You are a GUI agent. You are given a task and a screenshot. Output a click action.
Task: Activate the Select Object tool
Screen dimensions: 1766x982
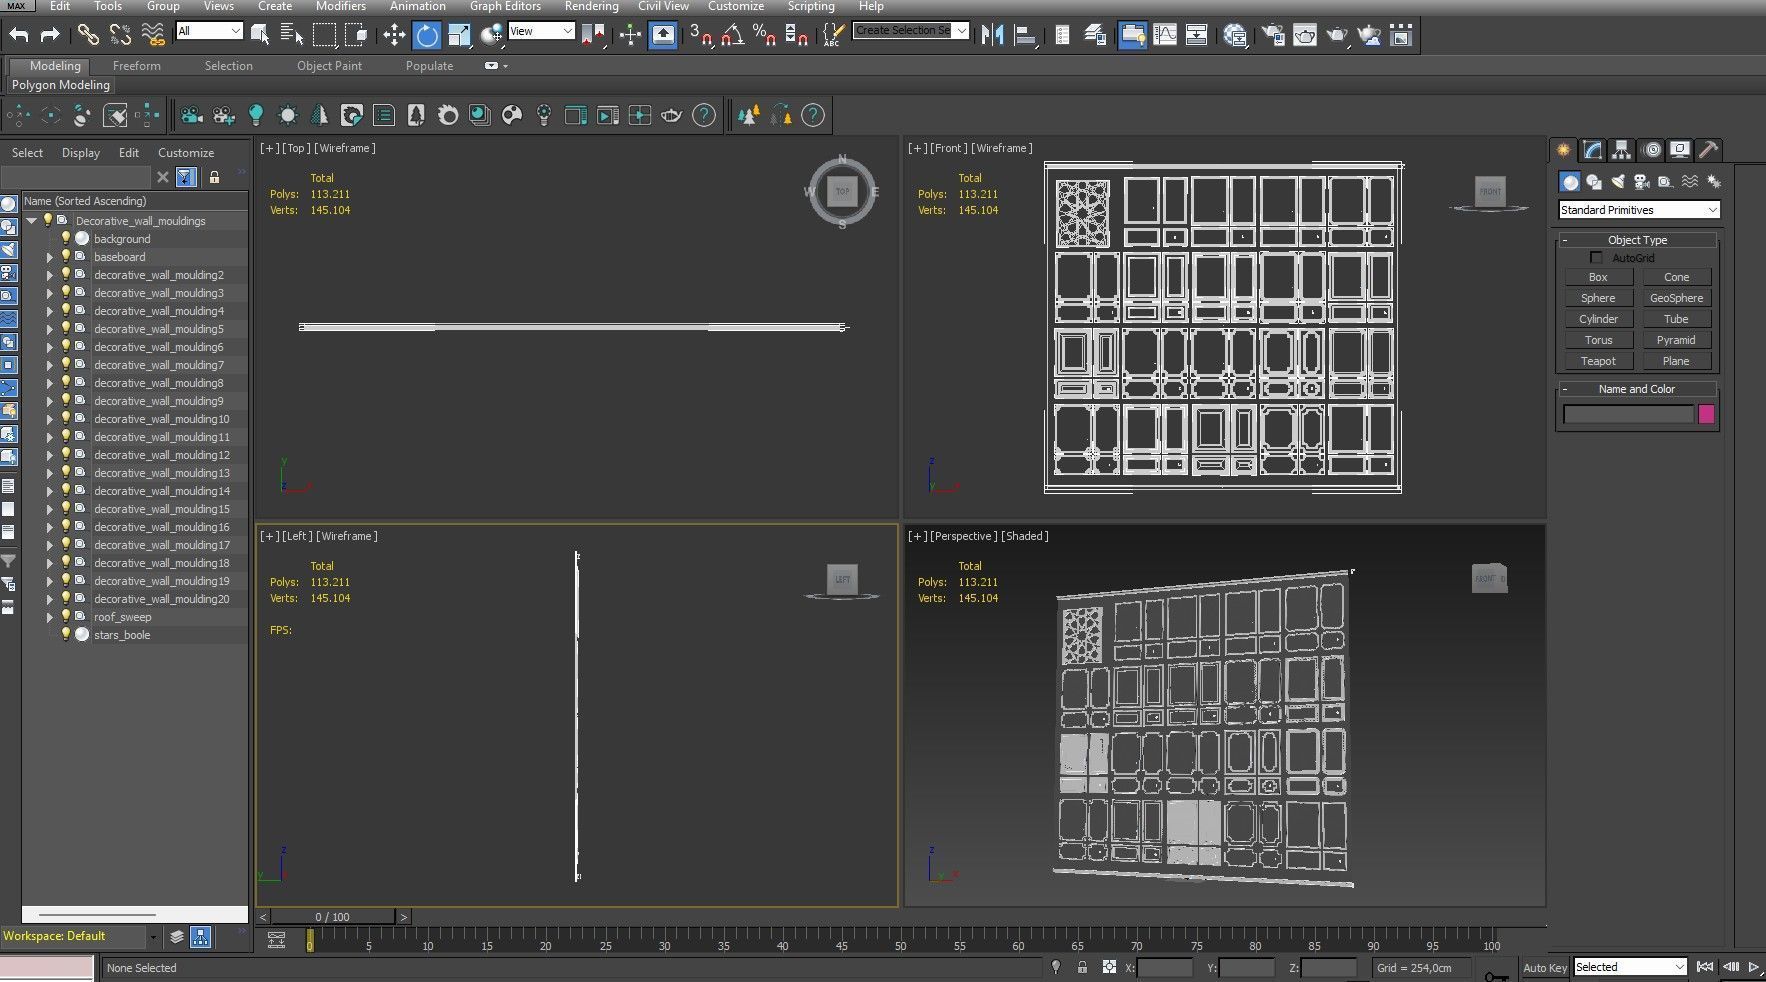259,35
